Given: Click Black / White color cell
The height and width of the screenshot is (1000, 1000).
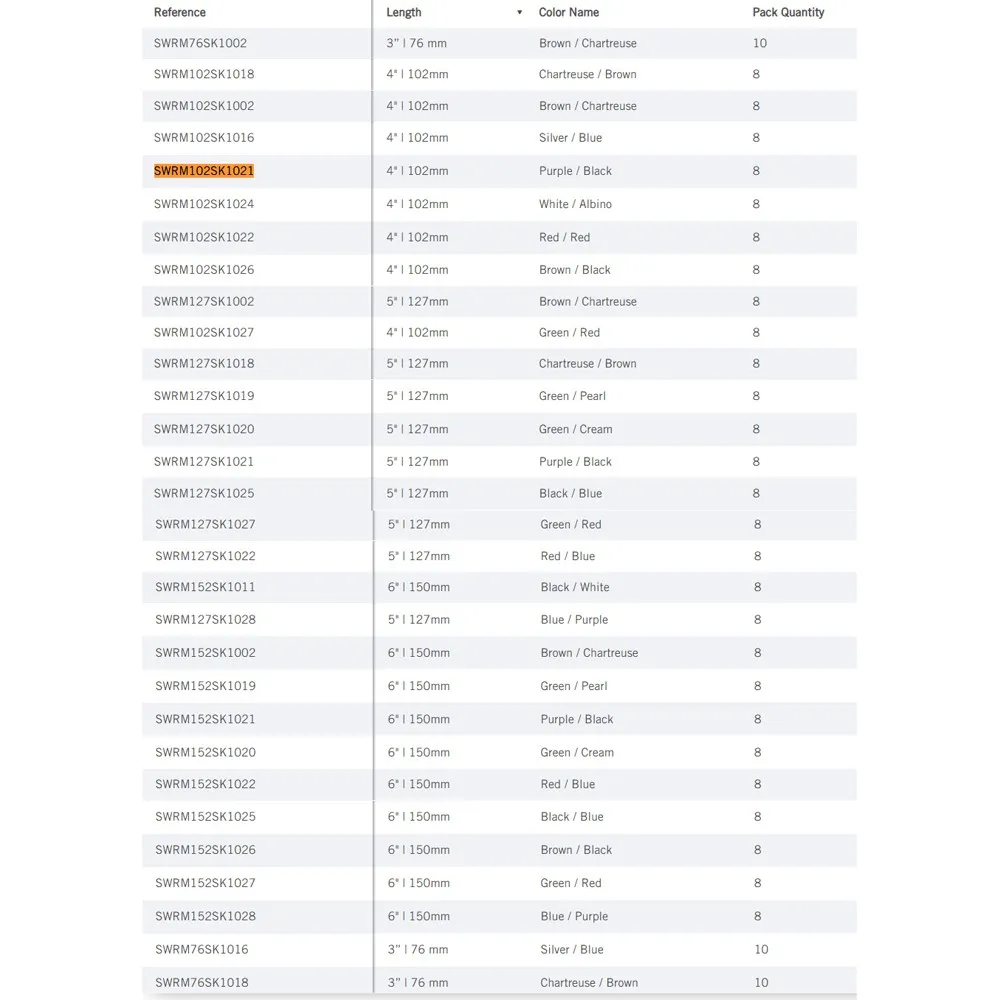Looking at the screenshot, I should (575, 587).
